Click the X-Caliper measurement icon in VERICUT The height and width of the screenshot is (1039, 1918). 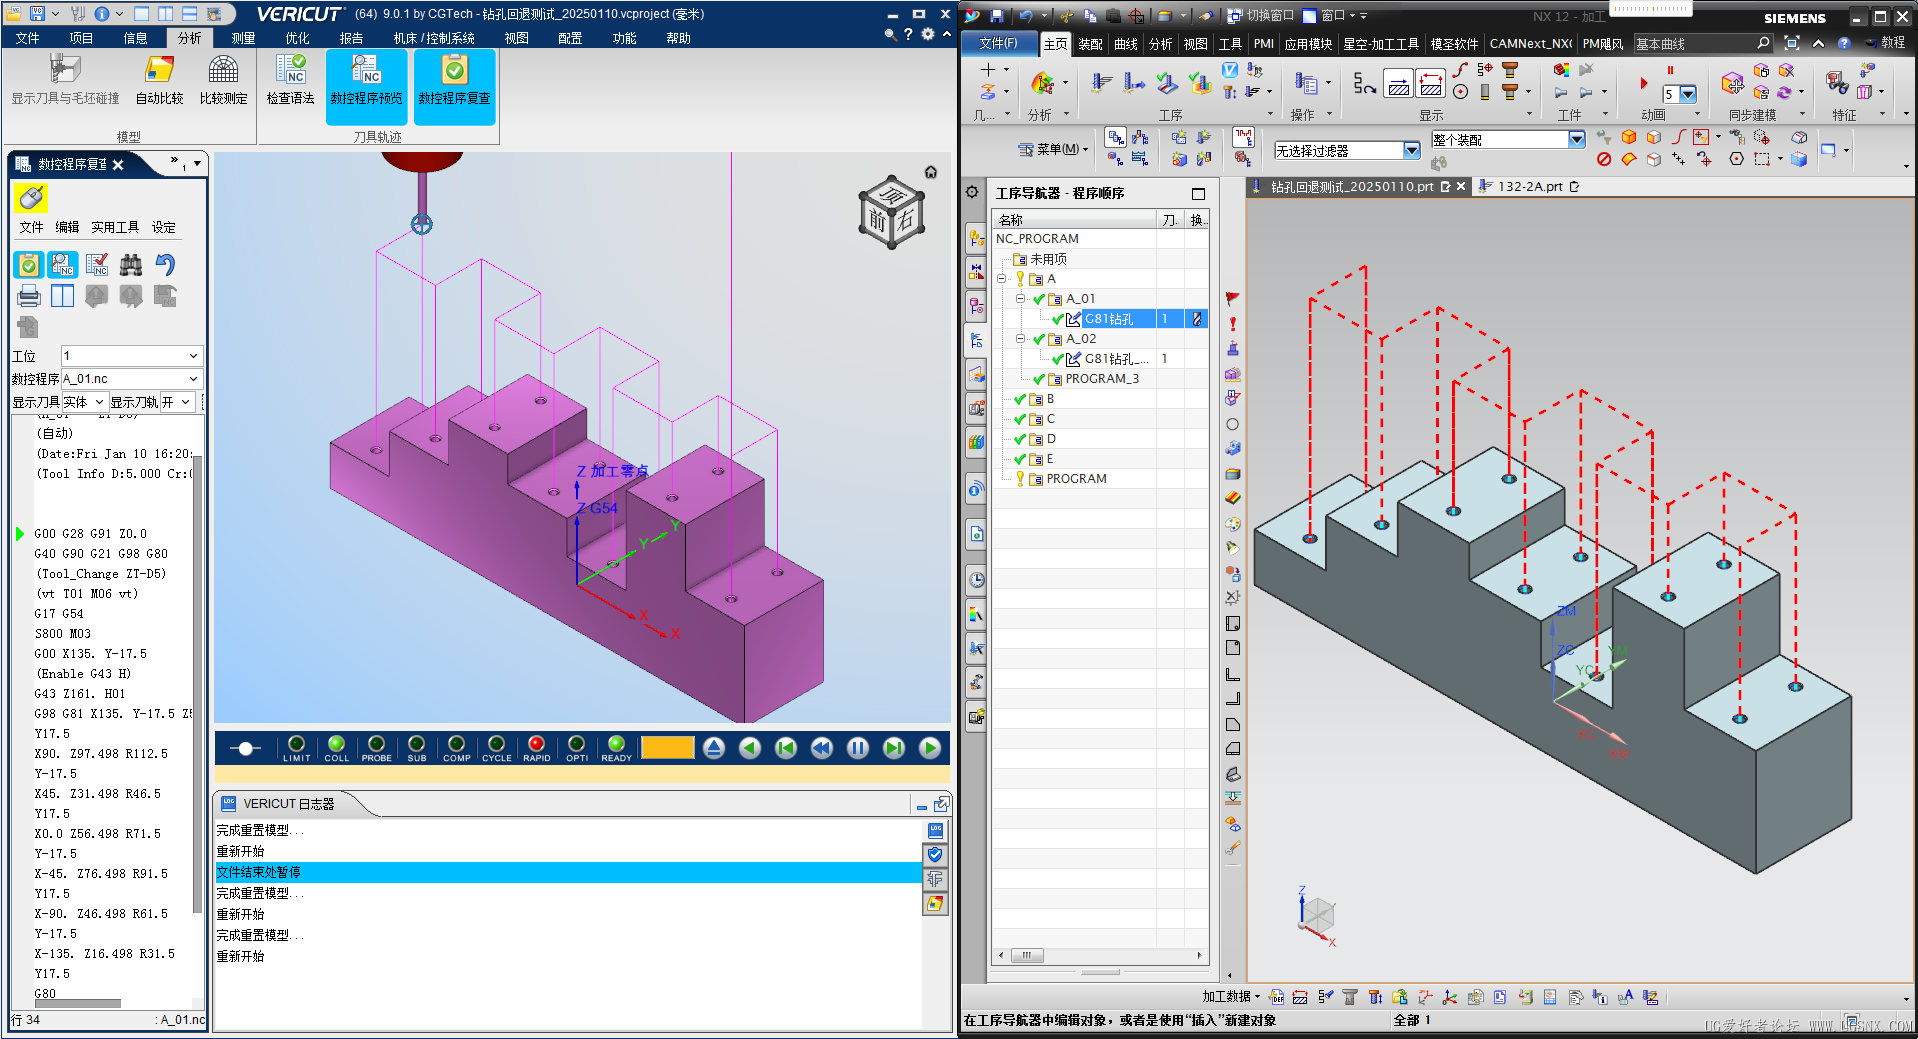pyautogui.click(x=223, y=81)
